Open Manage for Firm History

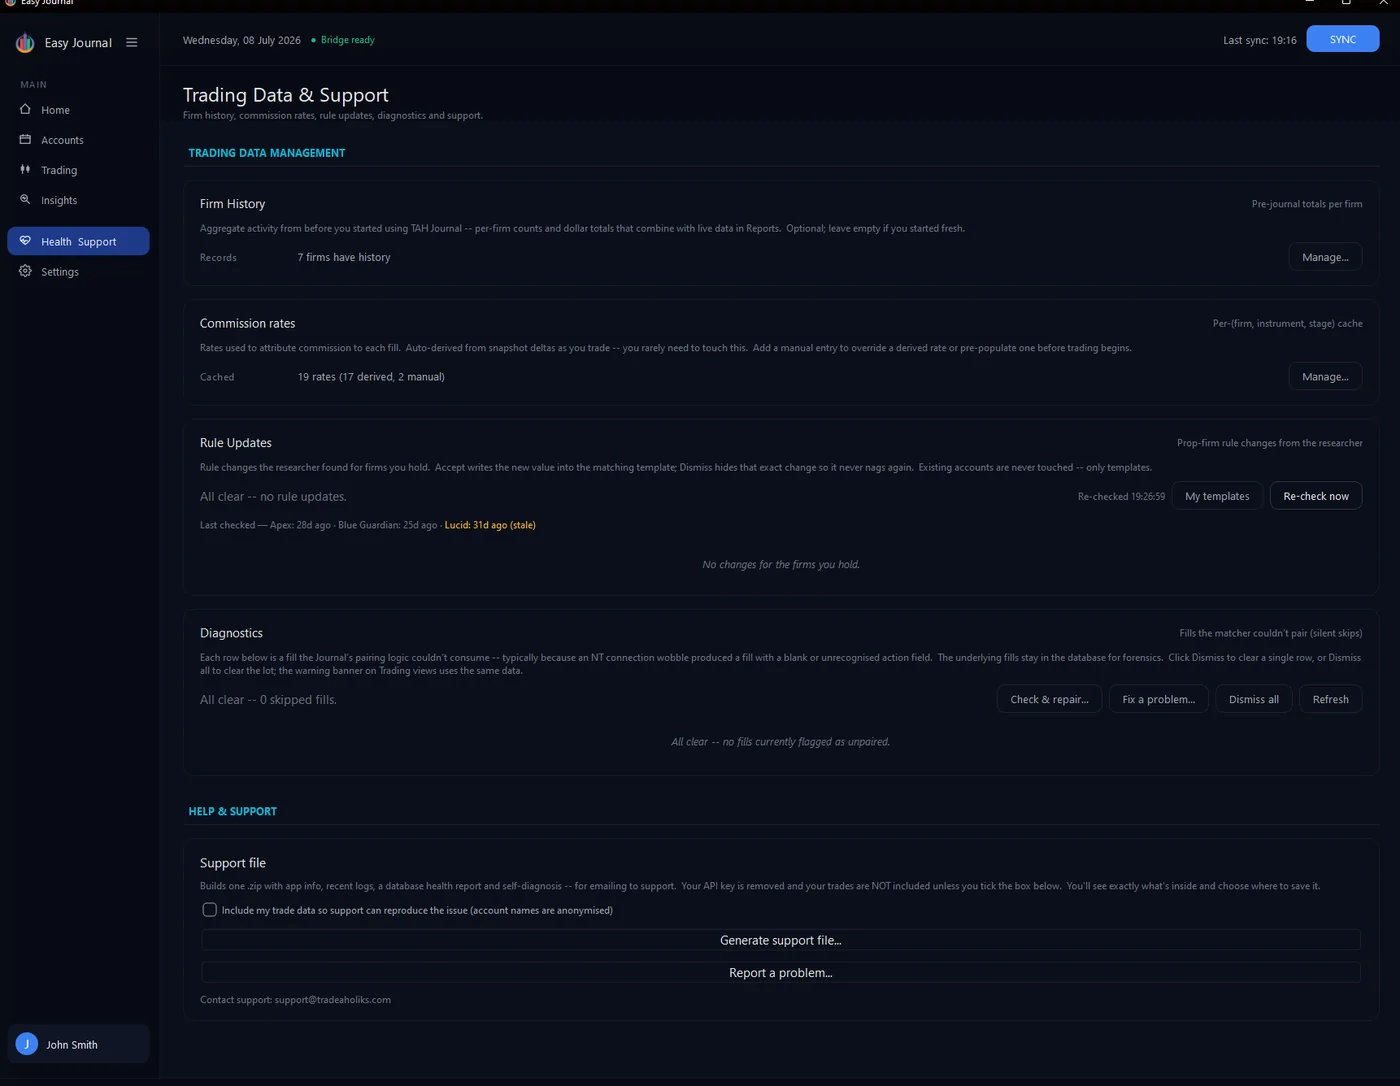click(1325, 257)
